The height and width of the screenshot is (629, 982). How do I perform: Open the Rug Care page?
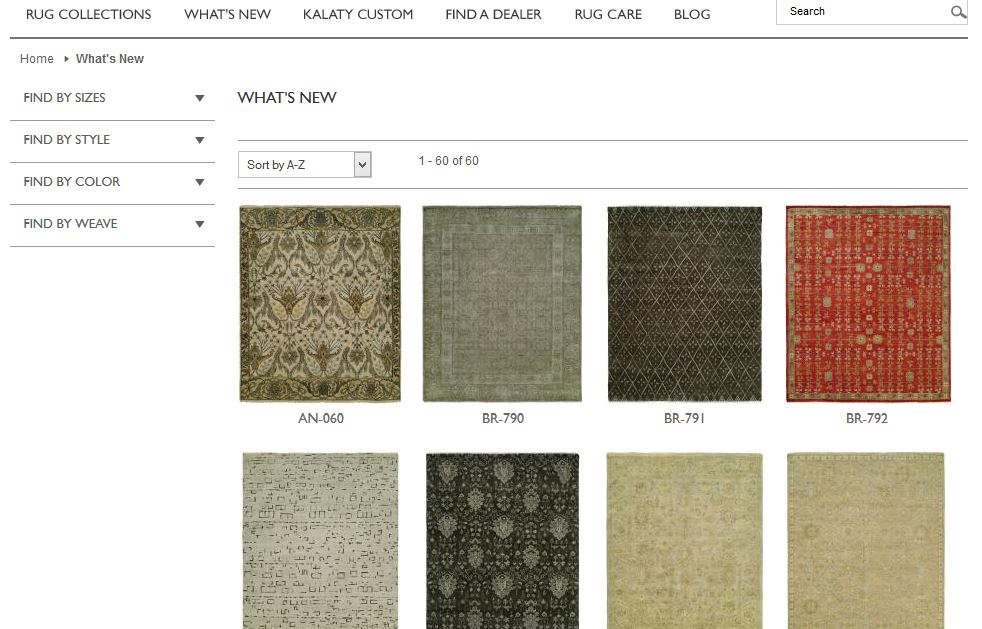coord(608,14)
